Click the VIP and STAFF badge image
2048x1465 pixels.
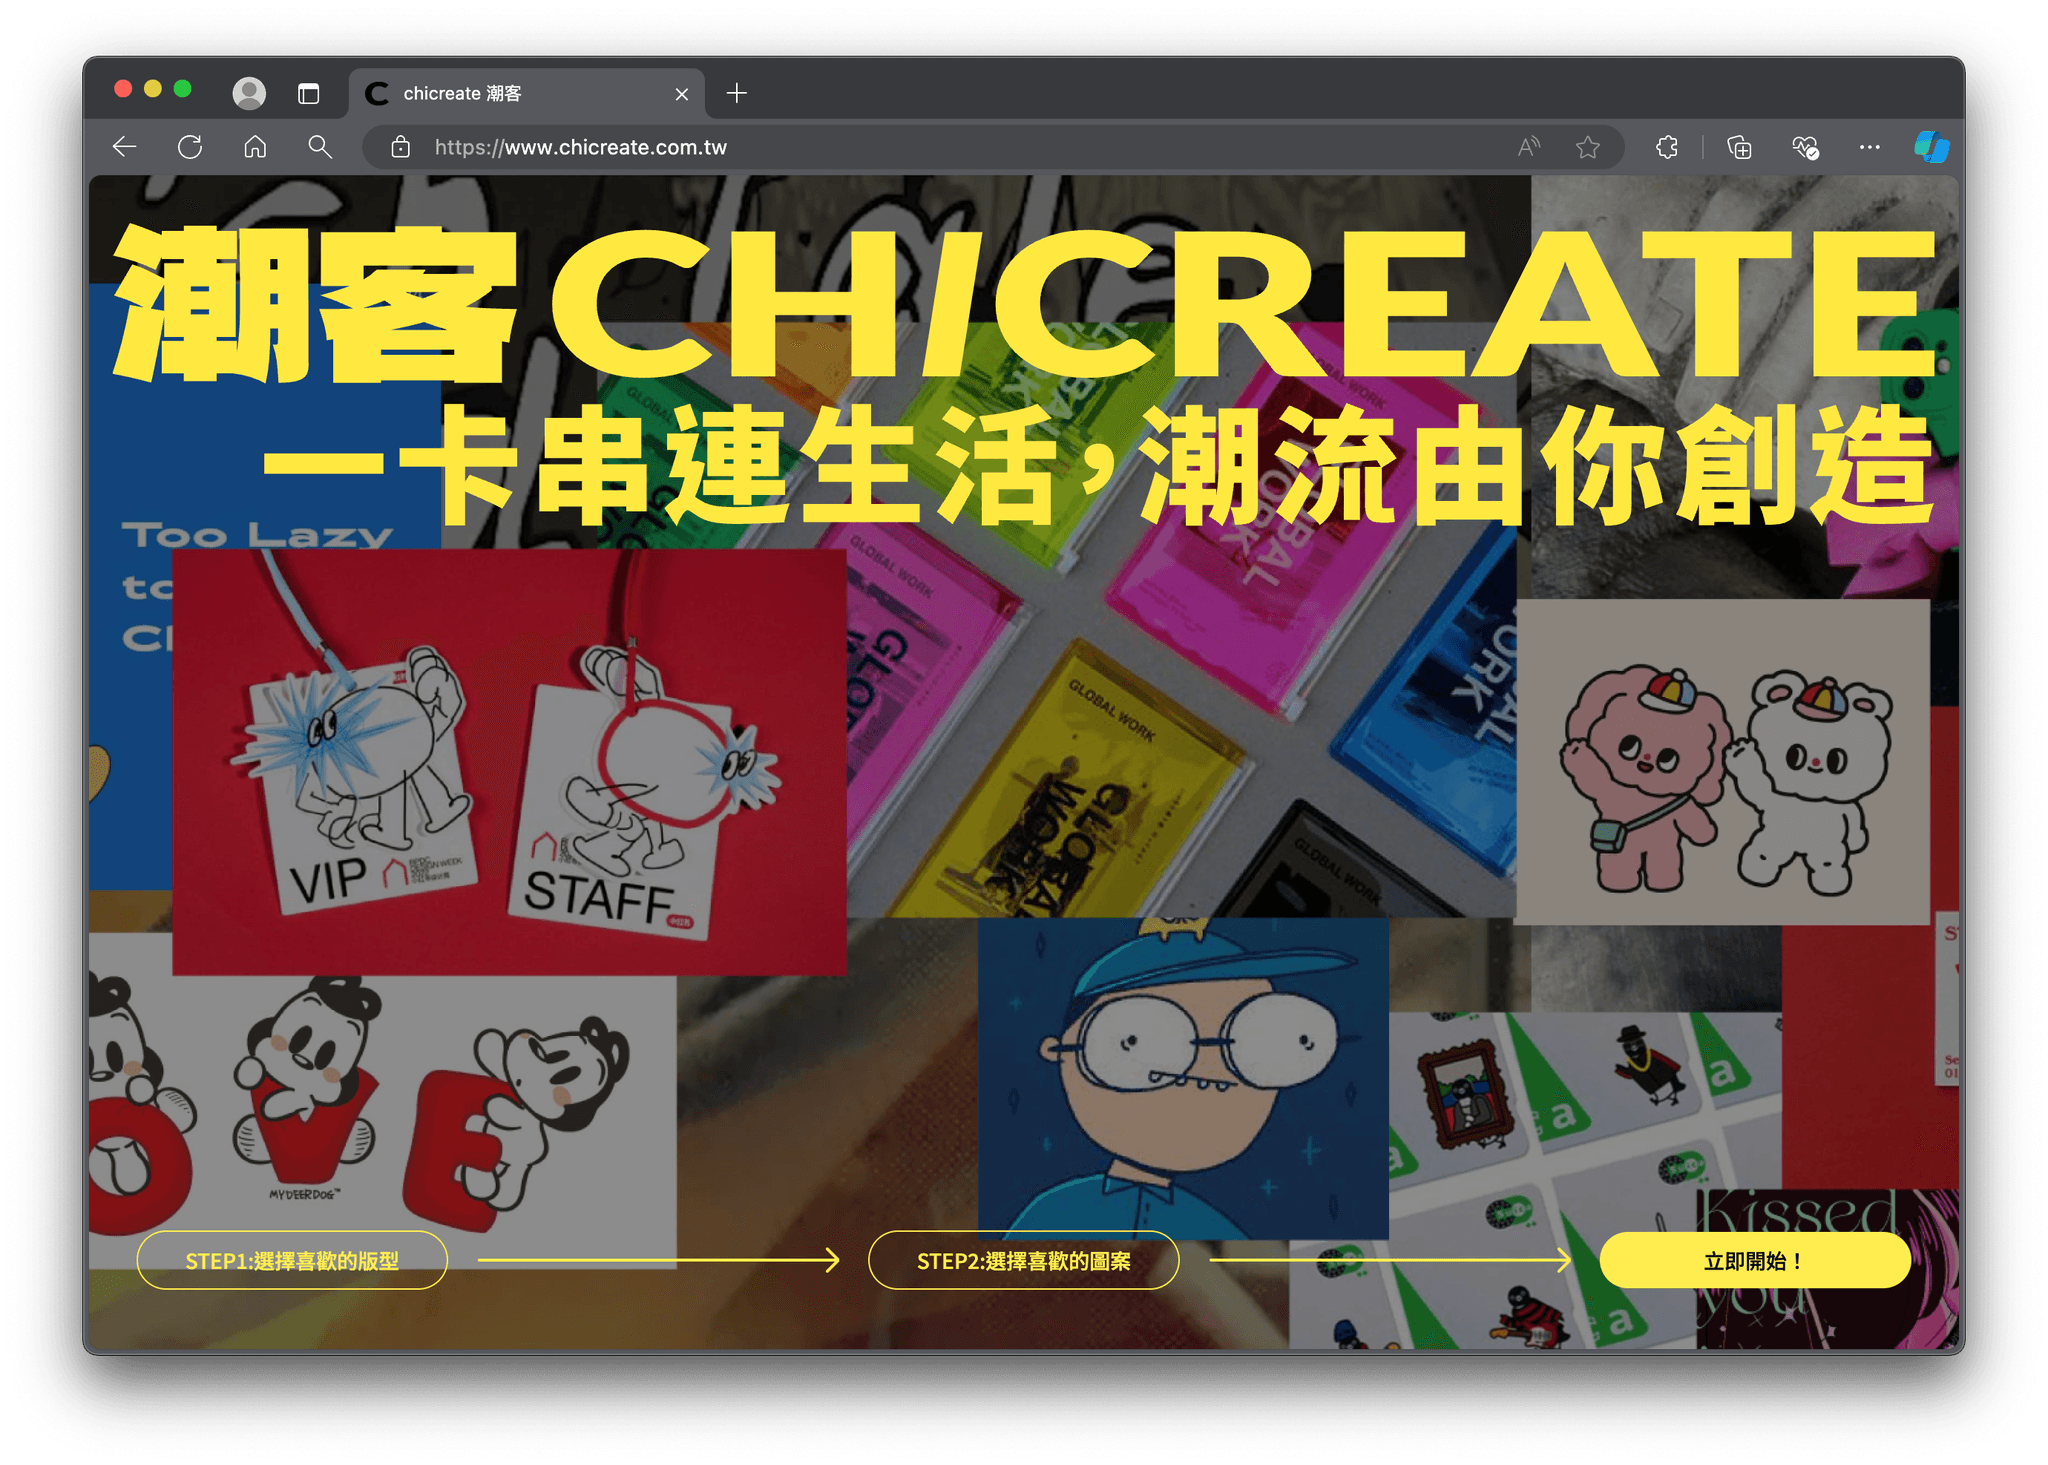pyautogui.click(x=509, y=761)
